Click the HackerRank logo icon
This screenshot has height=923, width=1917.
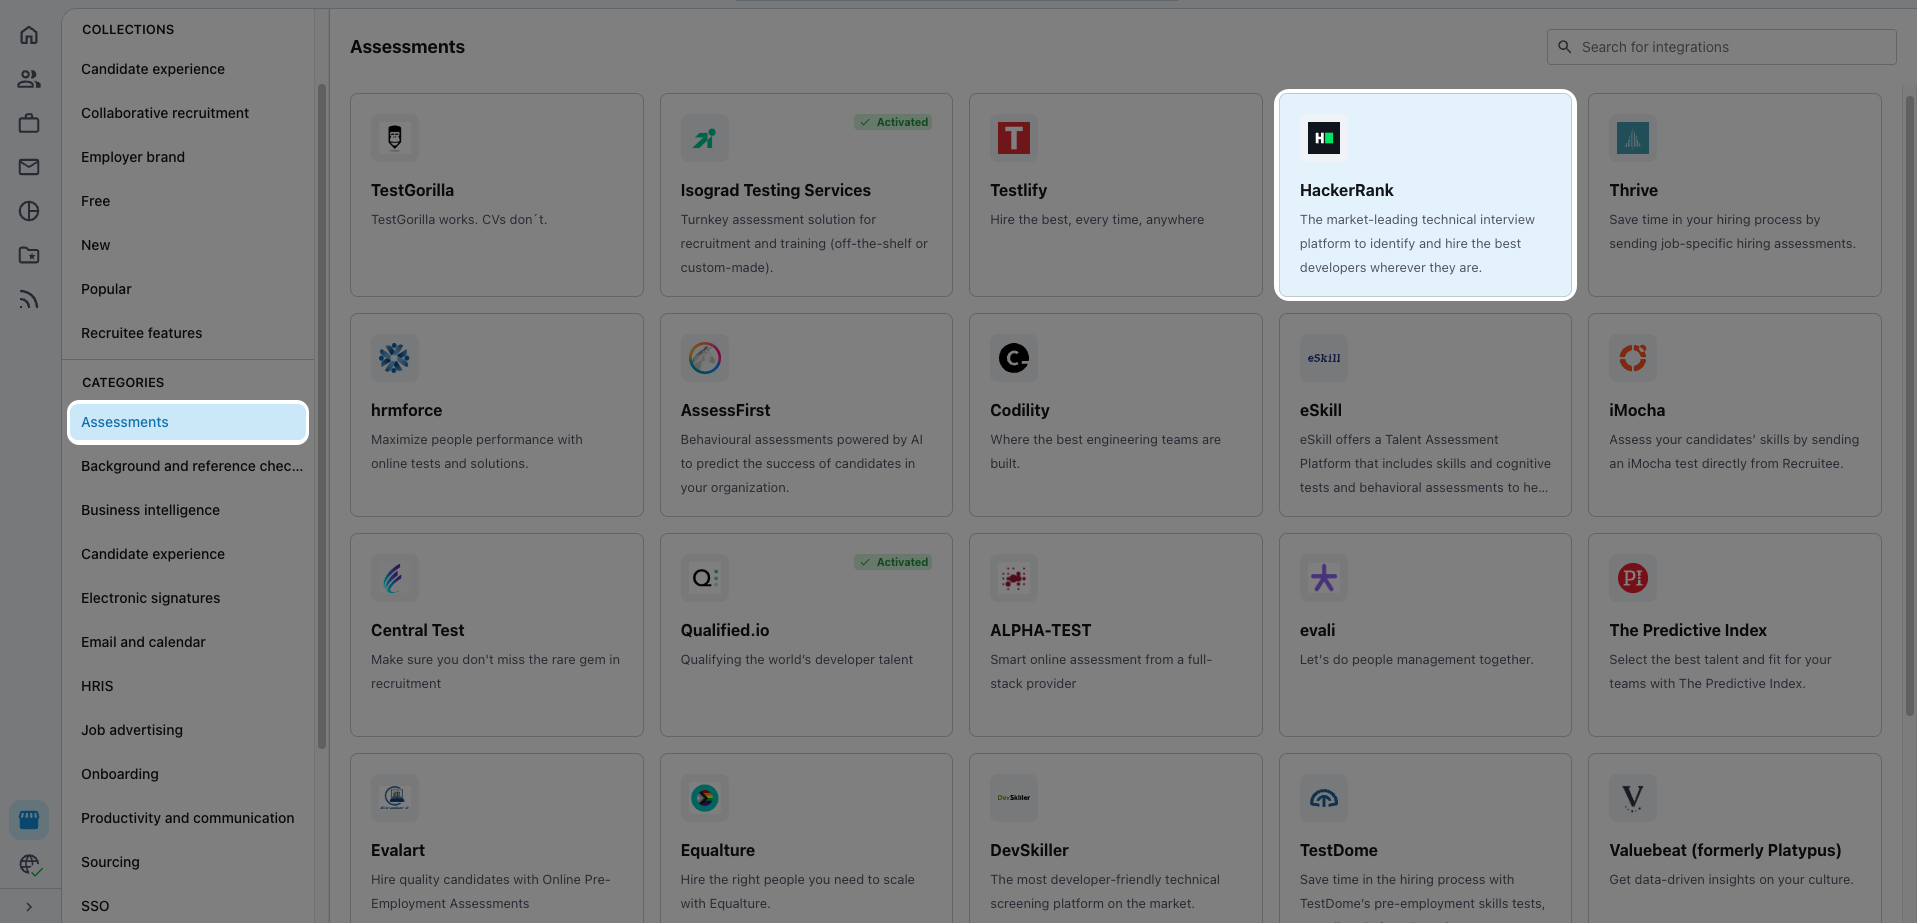click(x=1323, y=138)
